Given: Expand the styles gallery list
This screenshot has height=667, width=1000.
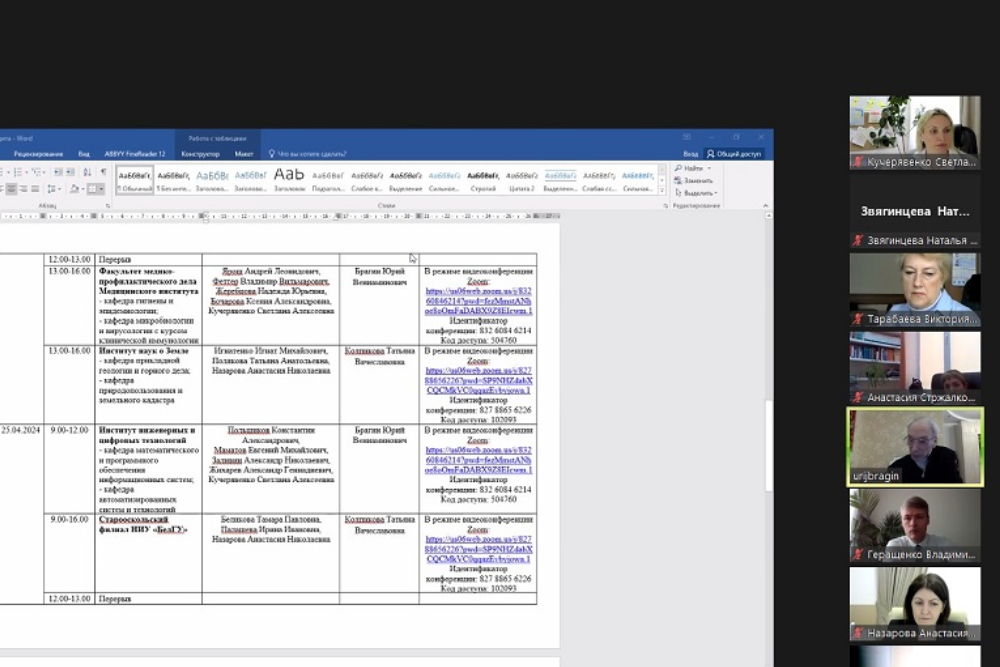Looking at the screenshot, I should [661, 188].
